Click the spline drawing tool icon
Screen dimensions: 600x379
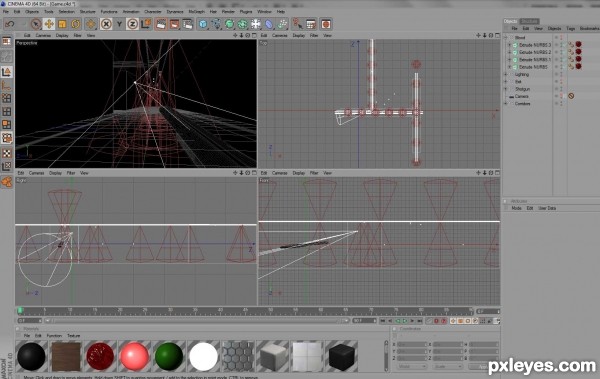tap(216, 24)
